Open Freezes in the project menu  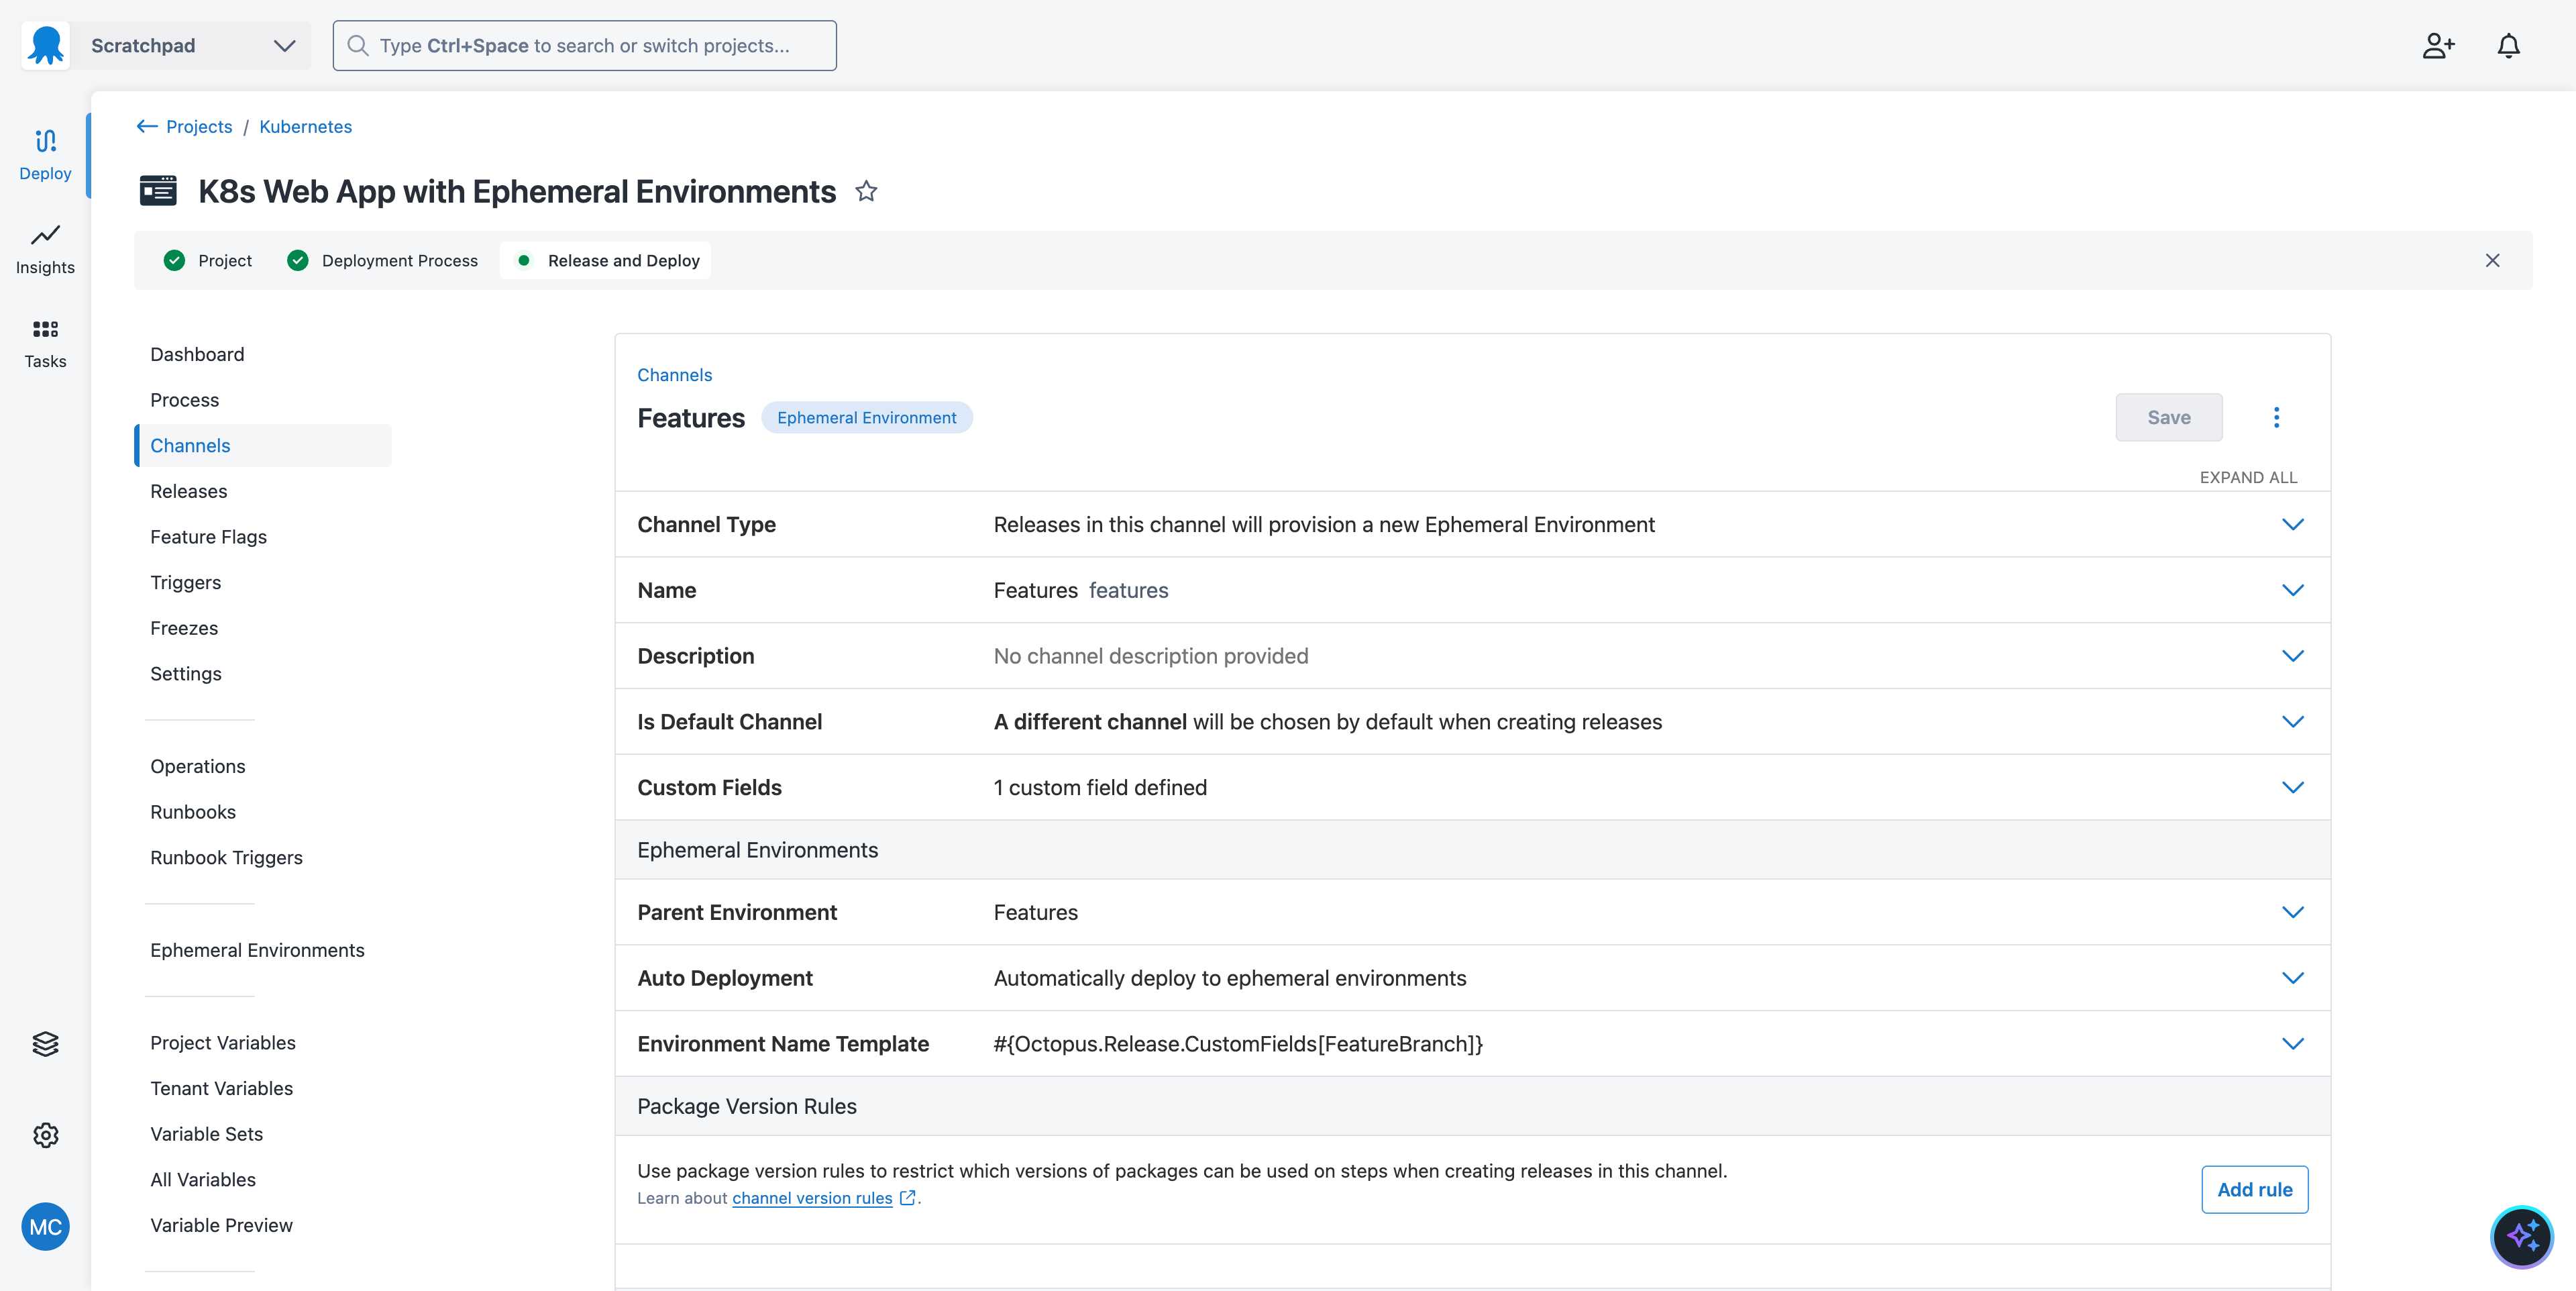coord(184,629)
